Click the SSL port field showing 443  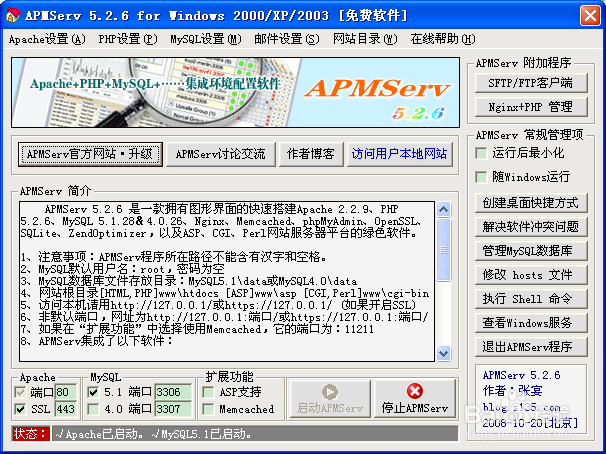coord(66,409)
